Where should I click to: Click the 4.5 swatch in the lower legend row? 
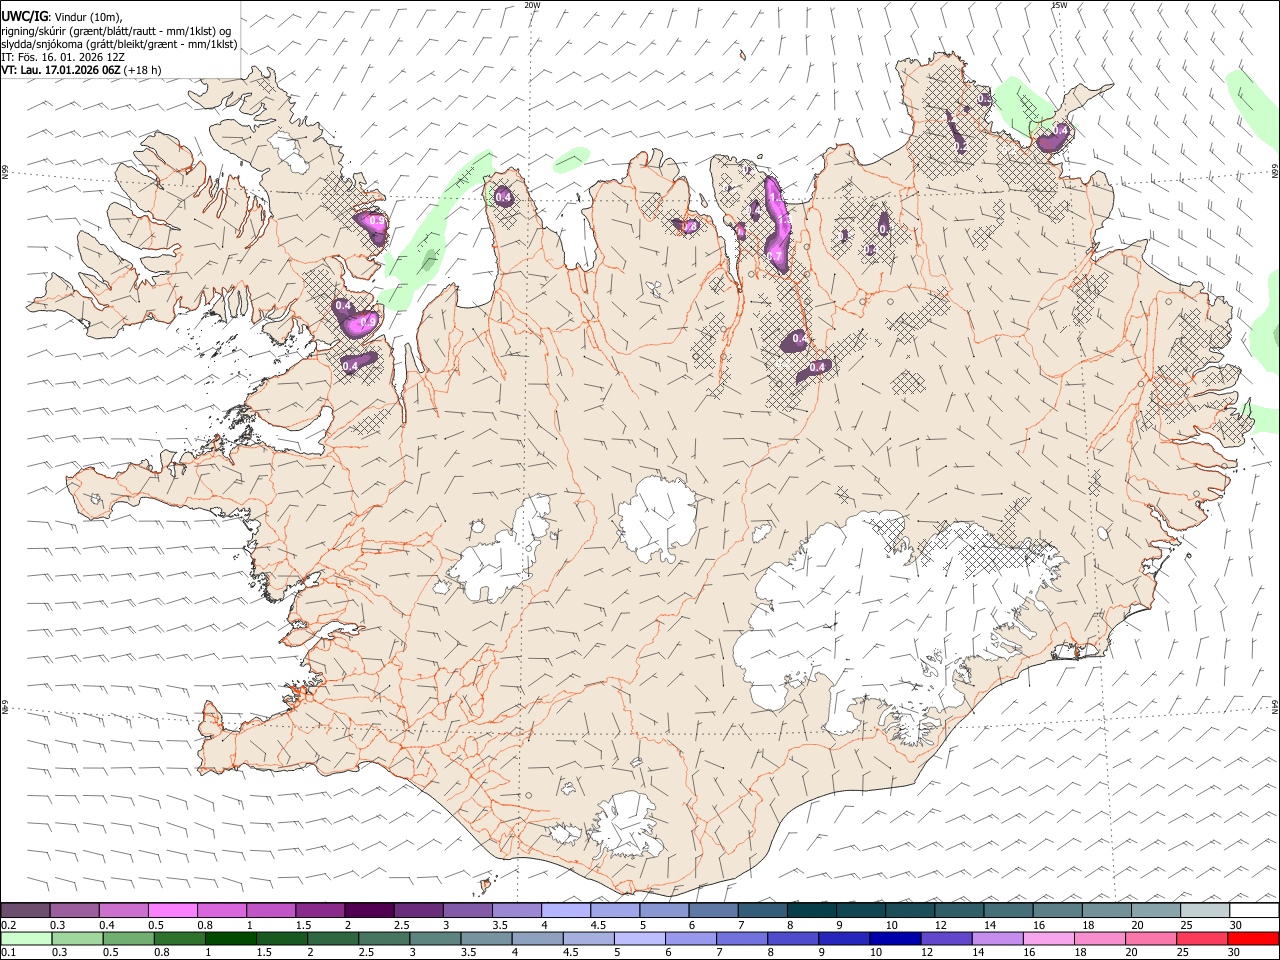click(588, 938)
